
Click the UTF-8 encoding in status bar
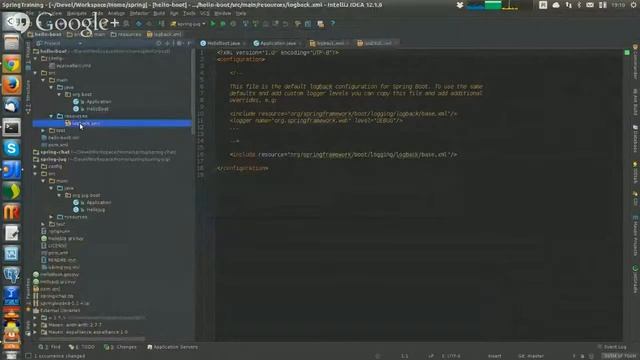[451, 356]
